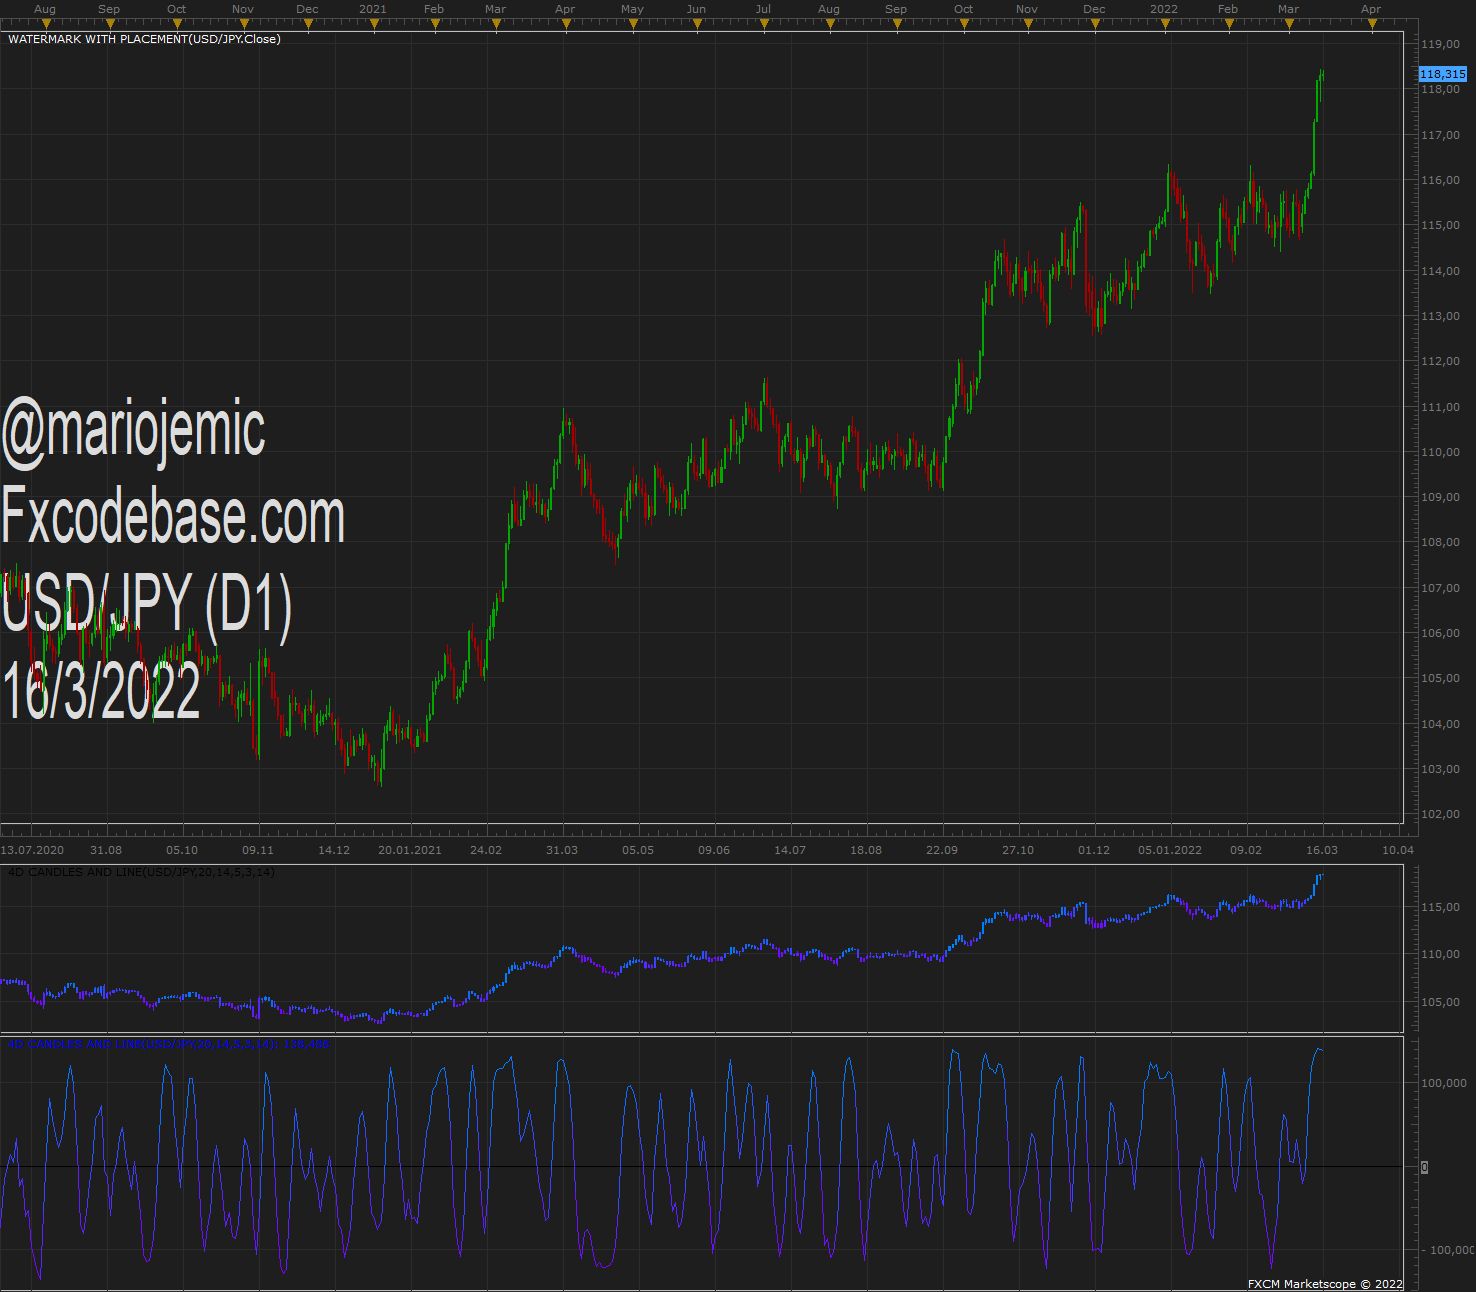Click the 117,00 price level on axis
Viewport: 1476px width, 1292px height.
pyautogui.click(x=1441, y=135)
